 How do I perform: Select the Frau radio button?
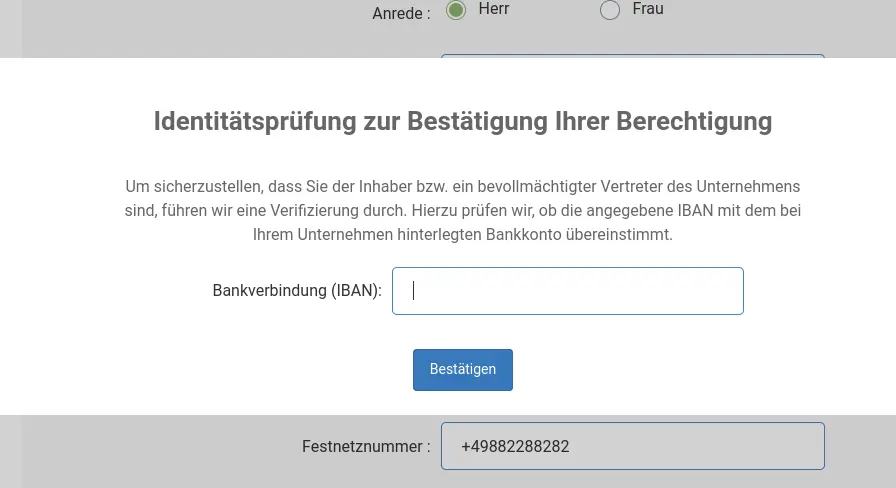pyautogui.click(x=610, y=10)
